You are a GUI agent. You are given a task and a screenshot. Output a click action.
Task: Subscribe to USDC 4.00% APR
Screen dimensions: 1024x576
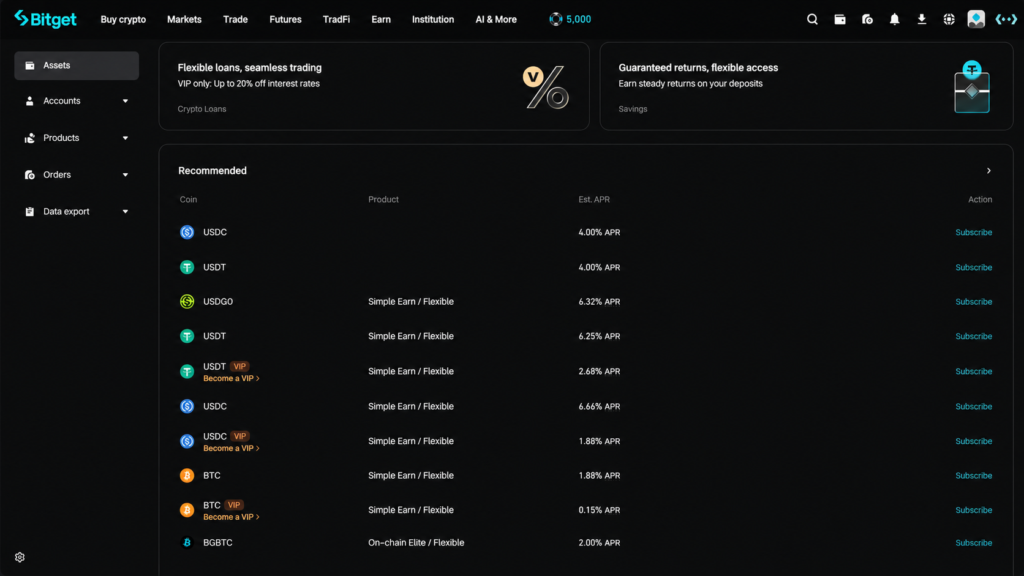pyautogui.click(x=973, y=232)
